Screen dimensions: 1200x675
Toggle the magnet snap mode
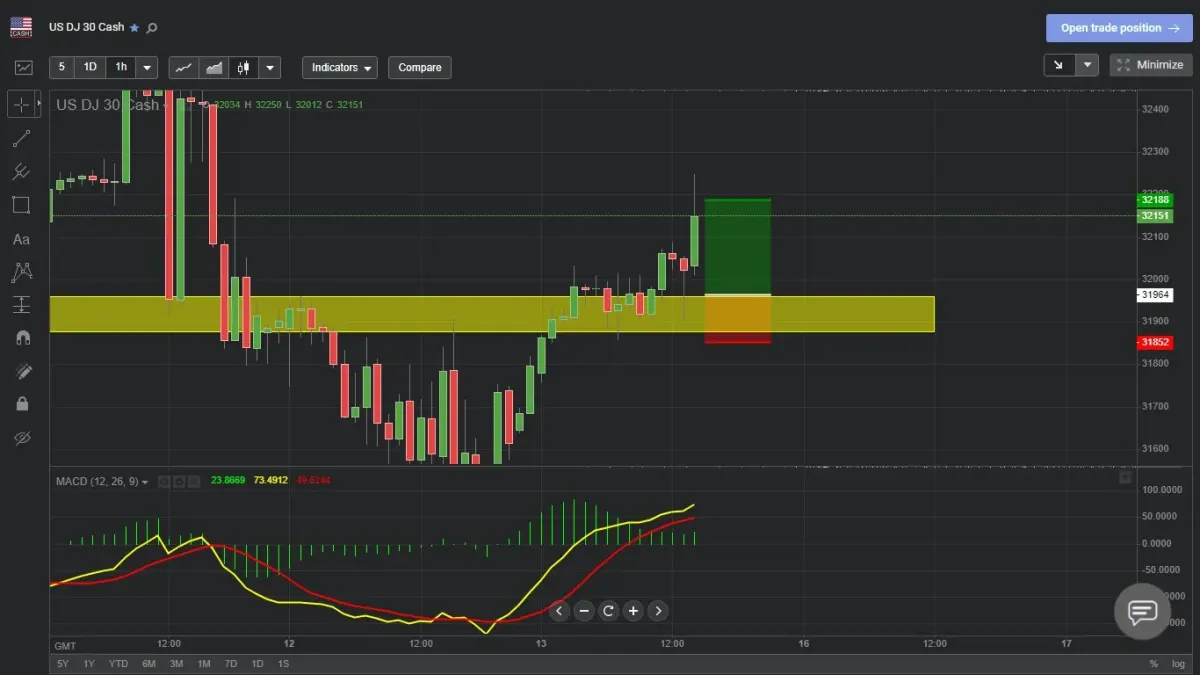point(22,338)
